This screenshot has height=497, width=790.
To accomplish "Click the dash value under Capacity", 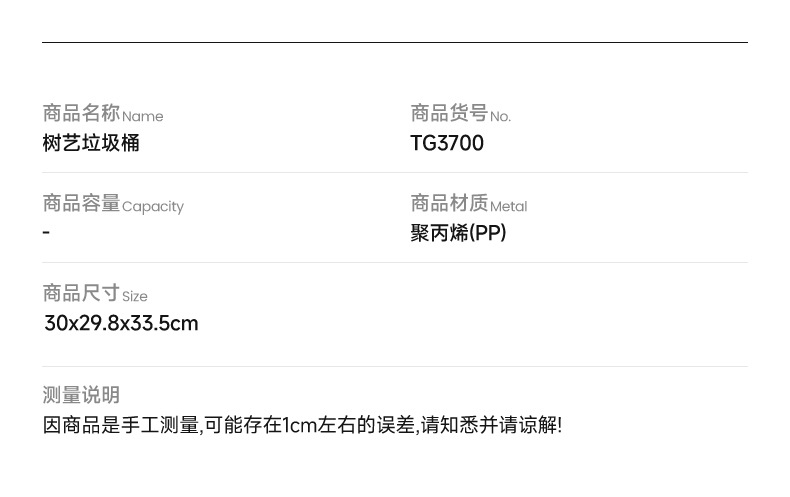I will 46,232.
